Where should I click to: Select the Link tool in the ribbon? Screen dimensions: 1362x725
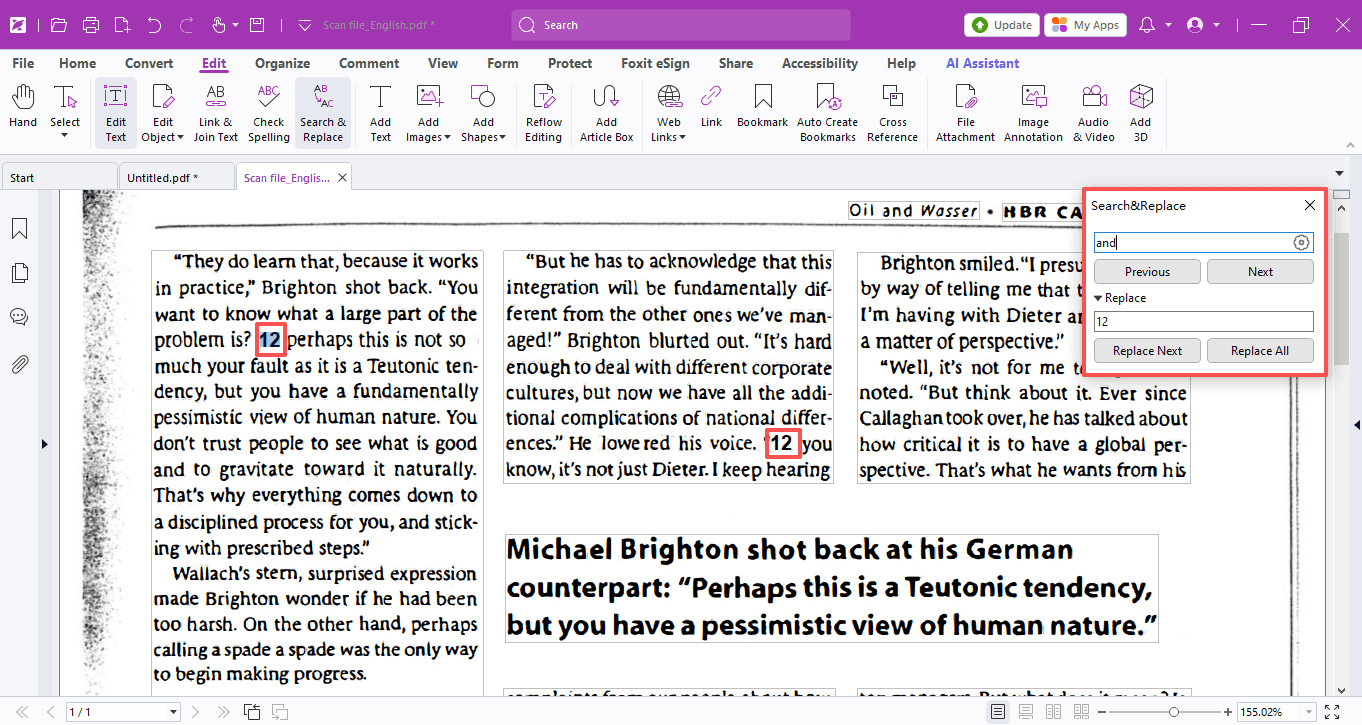(x=711, y=107)
